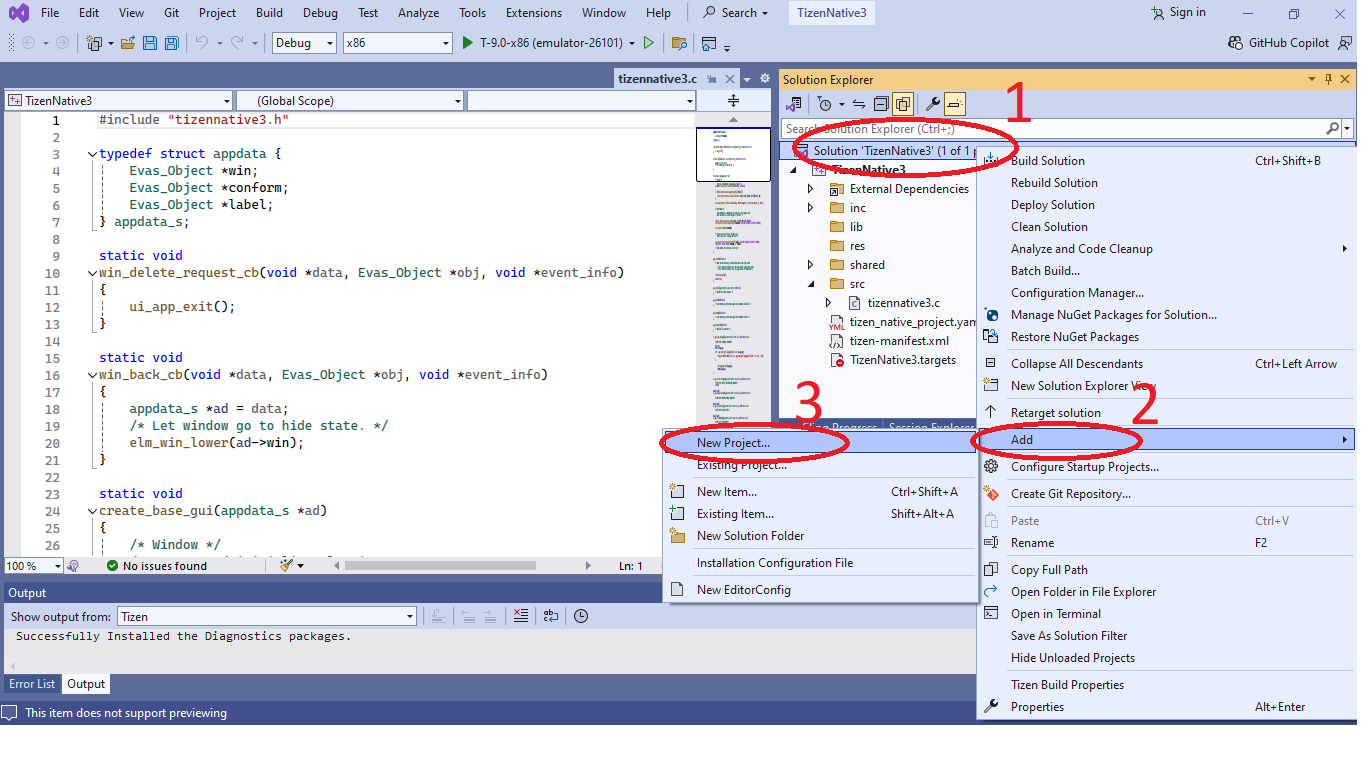This screenshot has width=1366, height=768.
Task: Start debugging with the green Run arrow
Action: (466, 43)
